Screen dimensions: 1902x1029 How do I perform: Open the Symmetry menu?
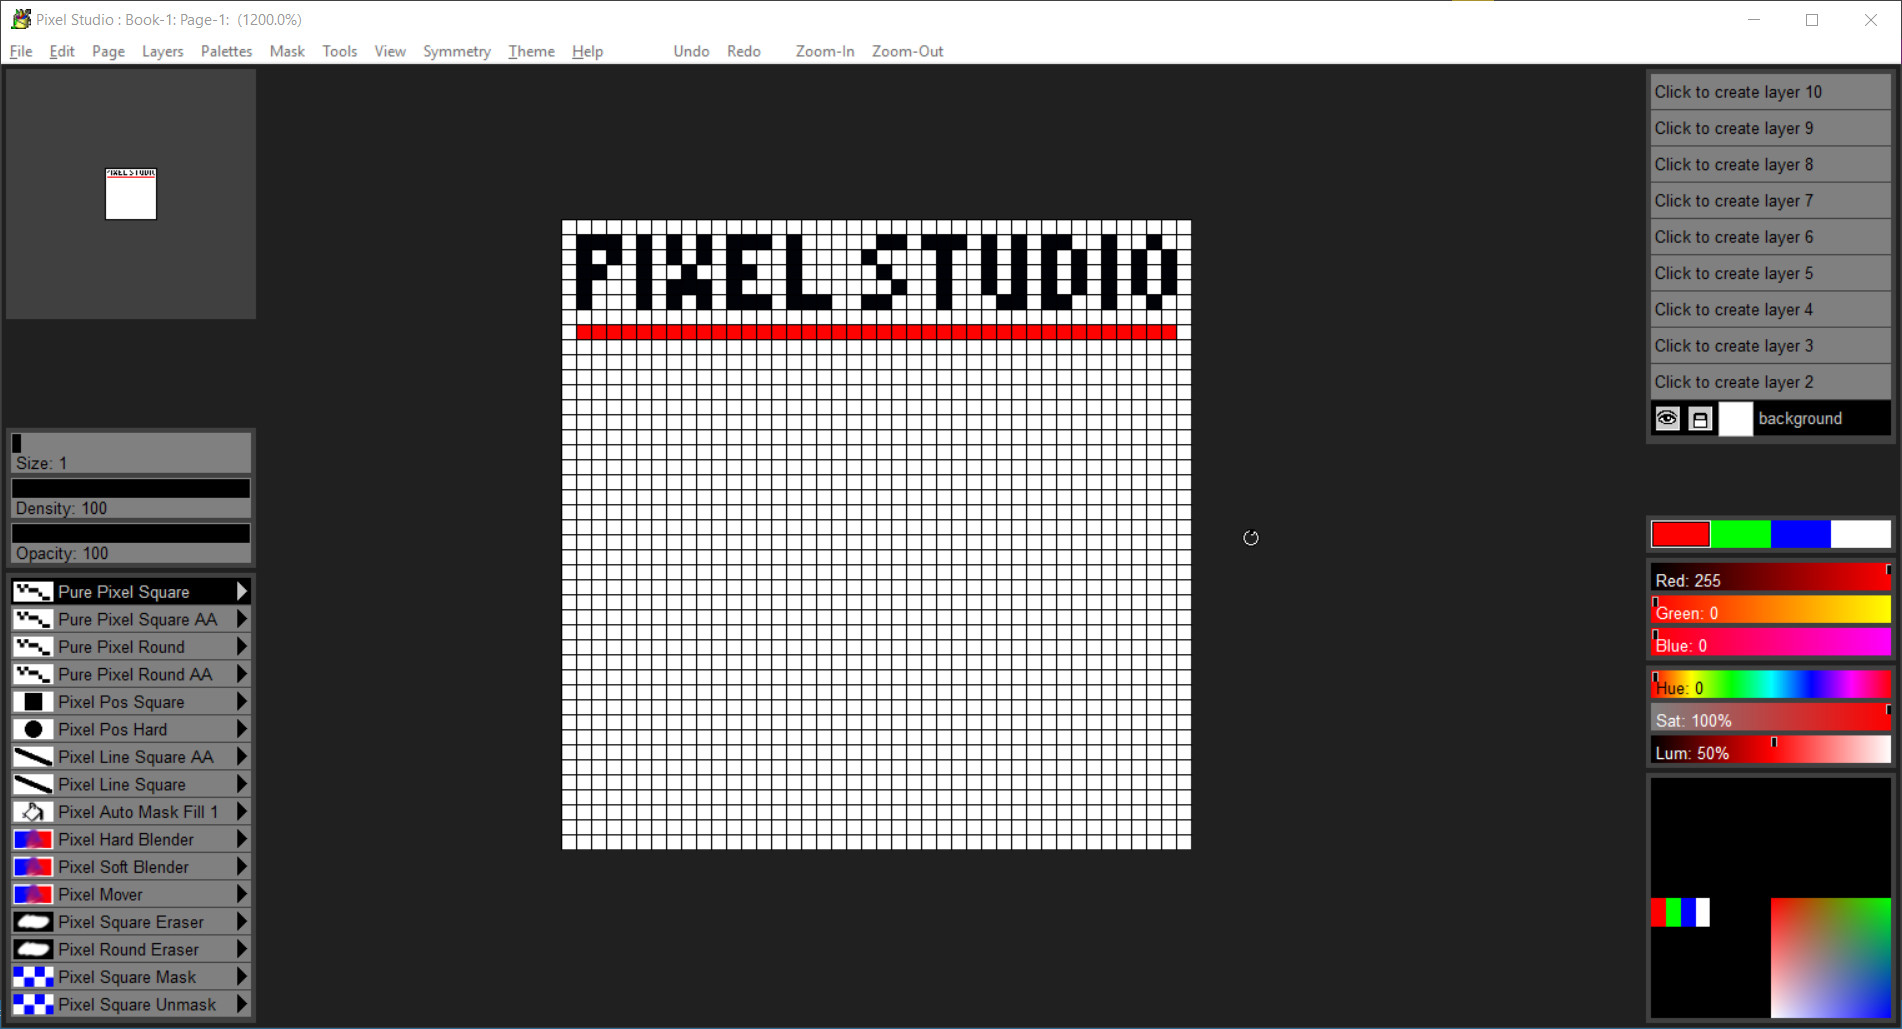click(457, 51)
